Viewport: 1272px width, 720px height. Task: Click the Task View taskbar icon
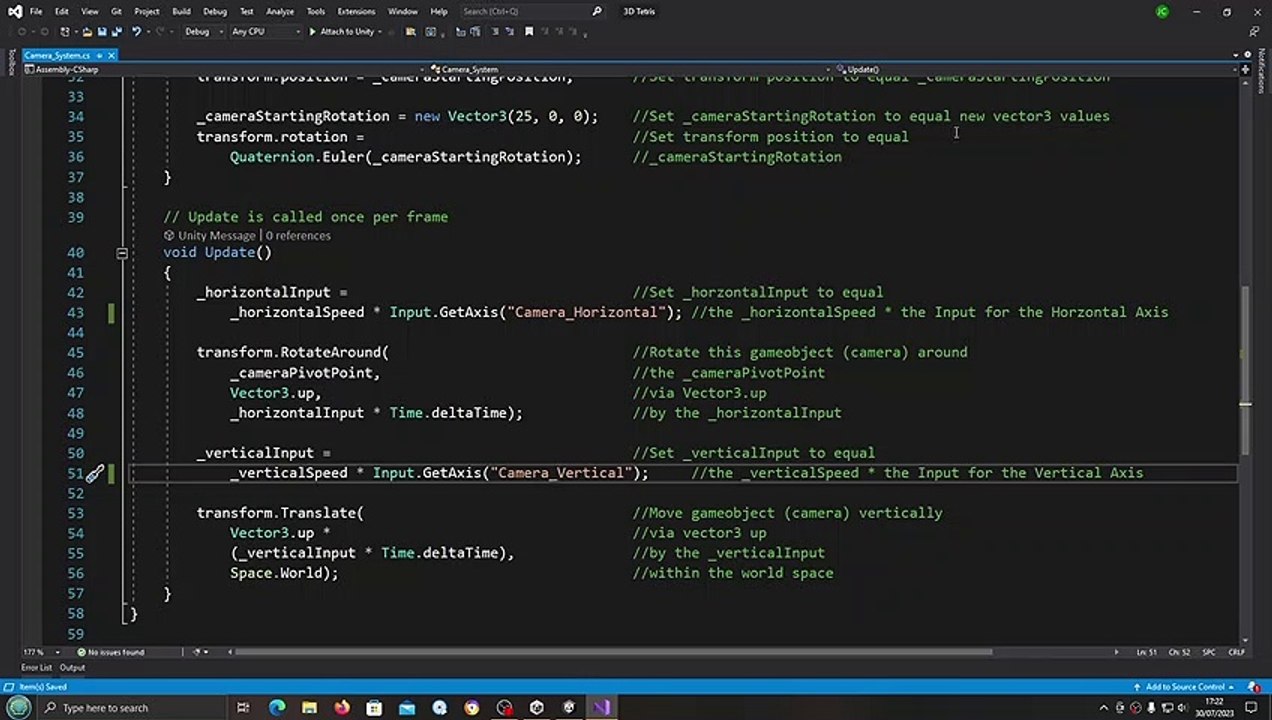(x=243, y=708)
